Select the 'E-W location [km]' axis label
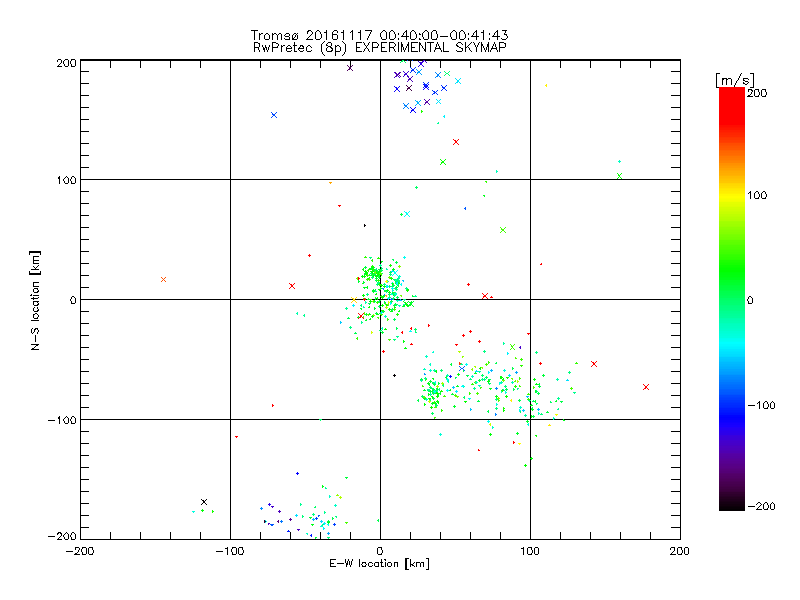 [x=379, y=563]
